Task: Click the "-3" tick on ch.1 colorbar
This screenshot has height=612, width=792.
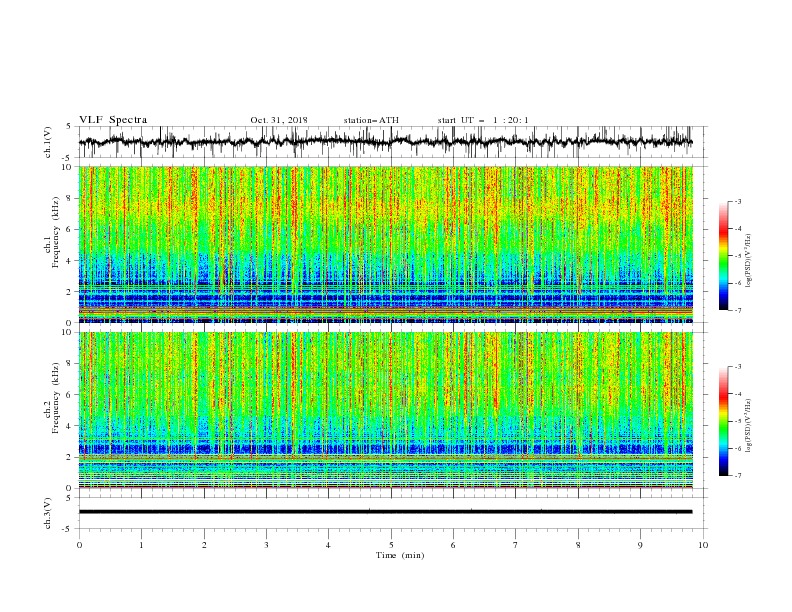Action: (738, 201)
